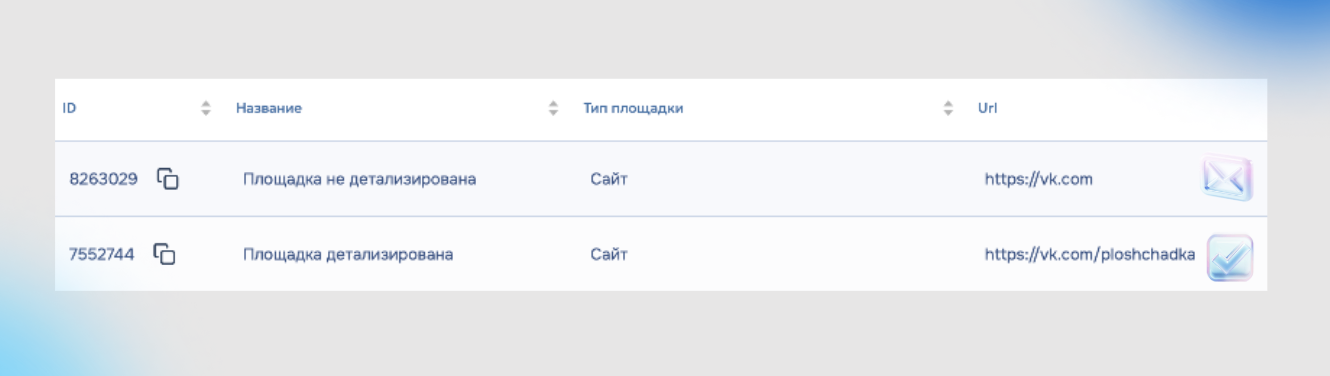Sort by Тип площадки using its arrows

(948, 108)
